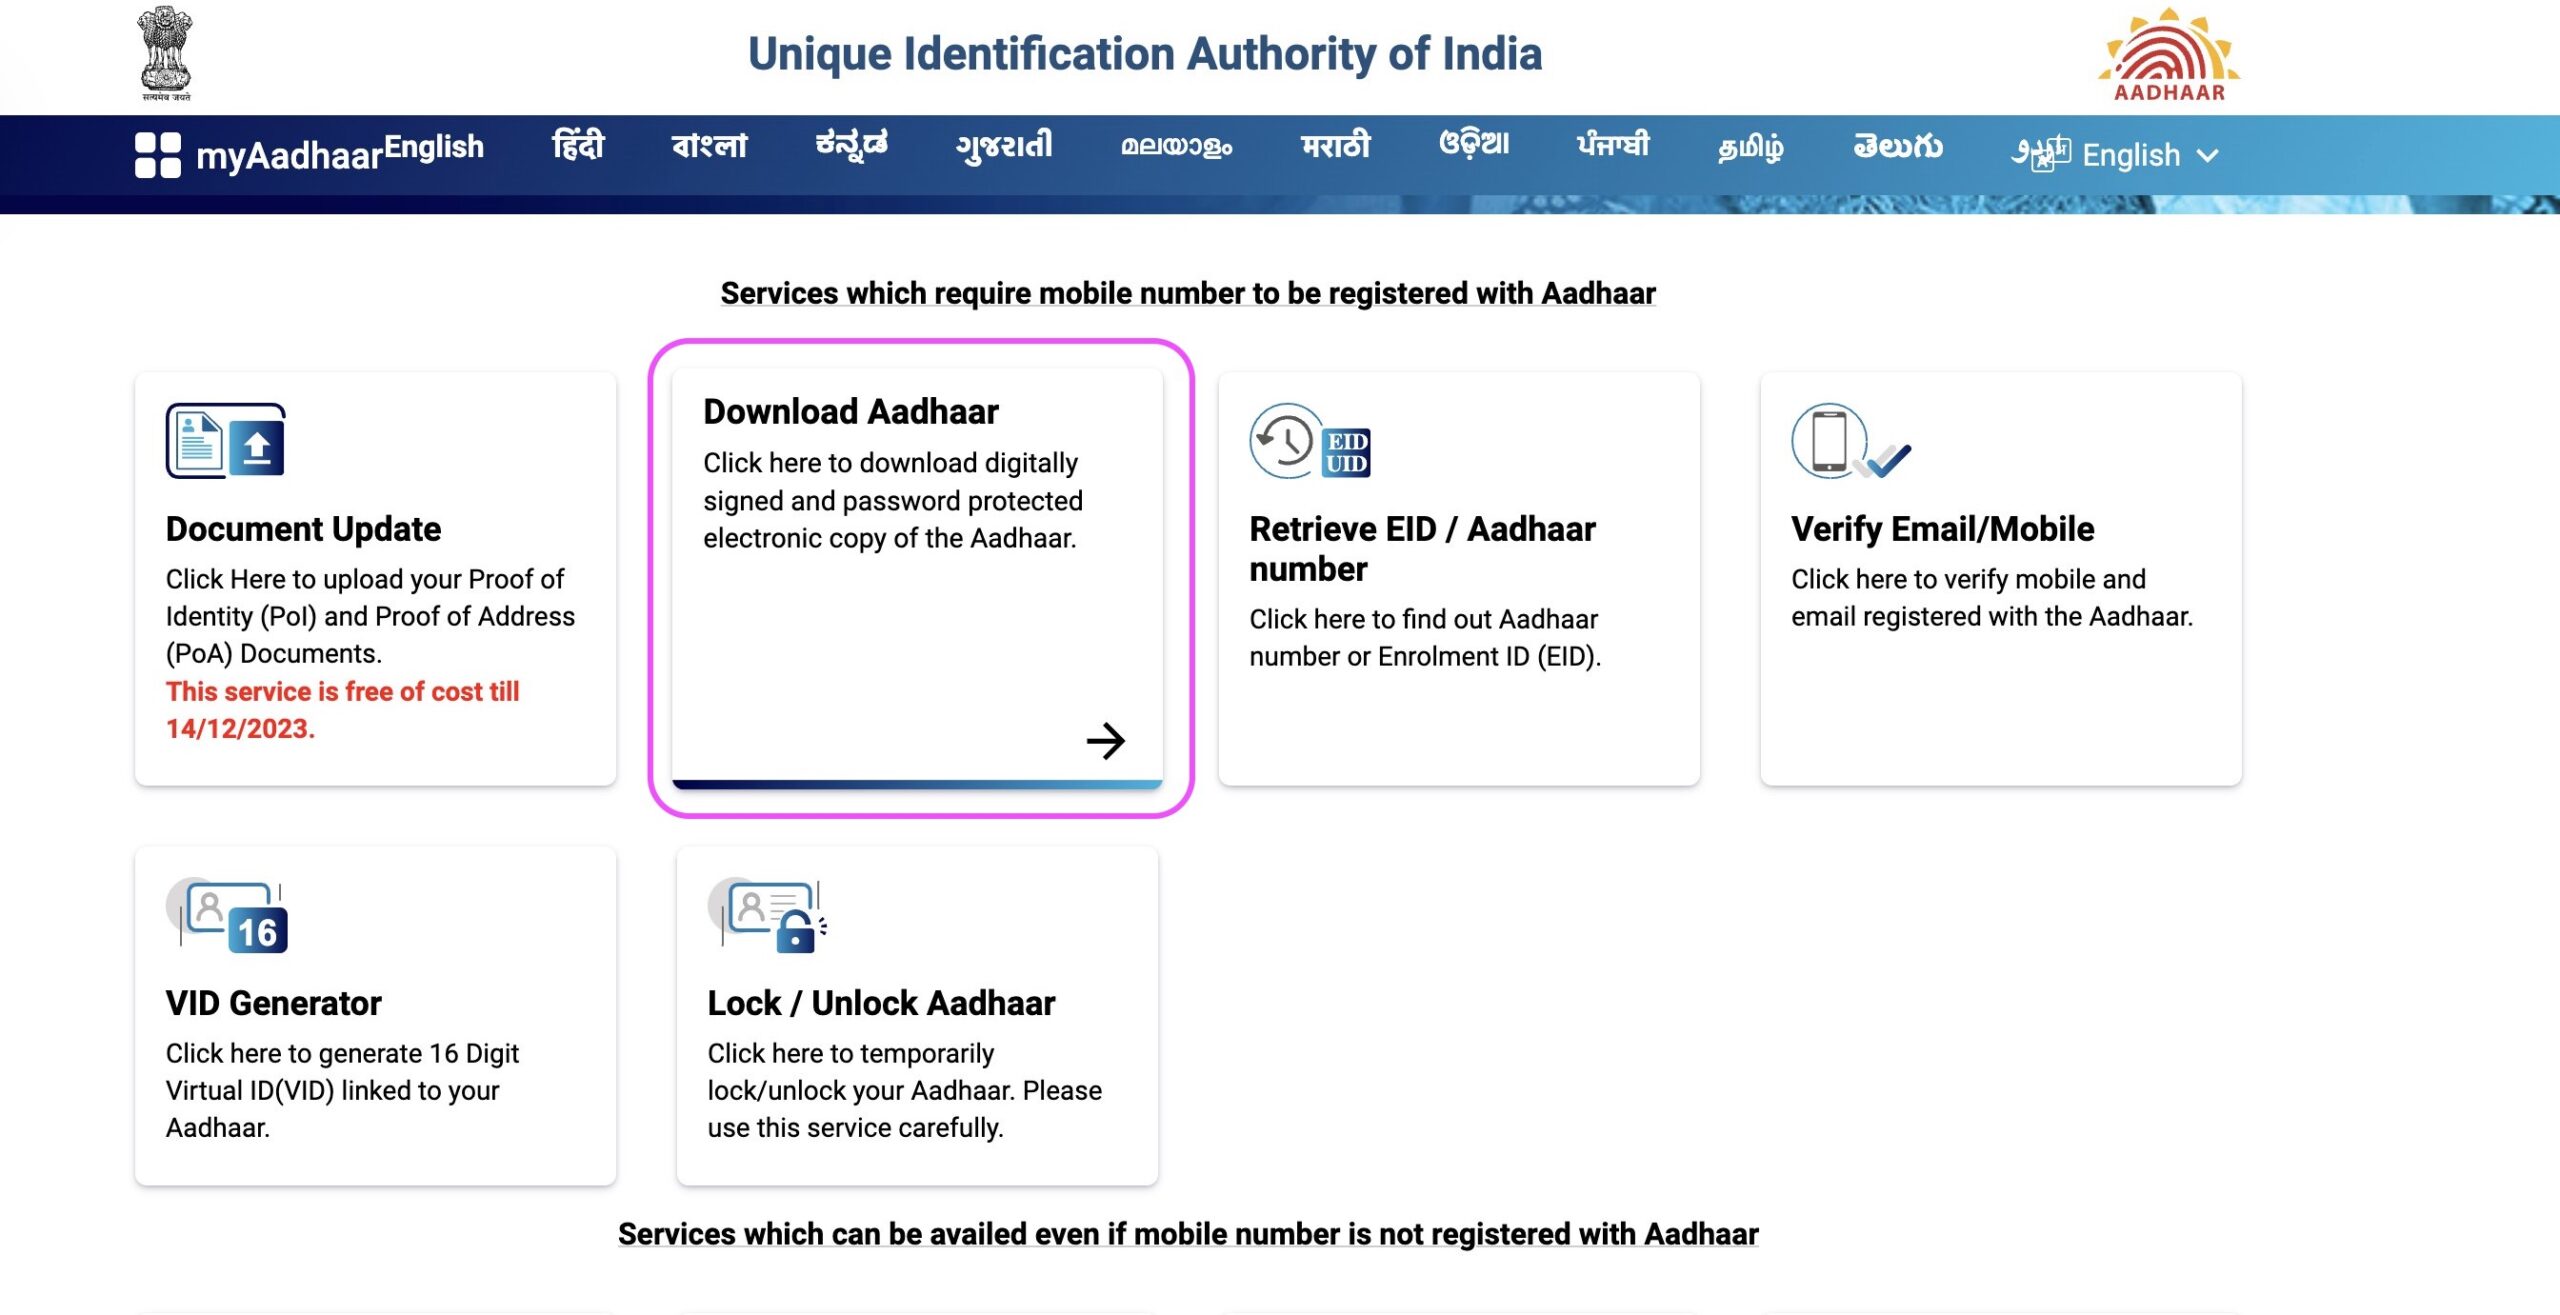Open the VID Generator title

(273, 1003)
